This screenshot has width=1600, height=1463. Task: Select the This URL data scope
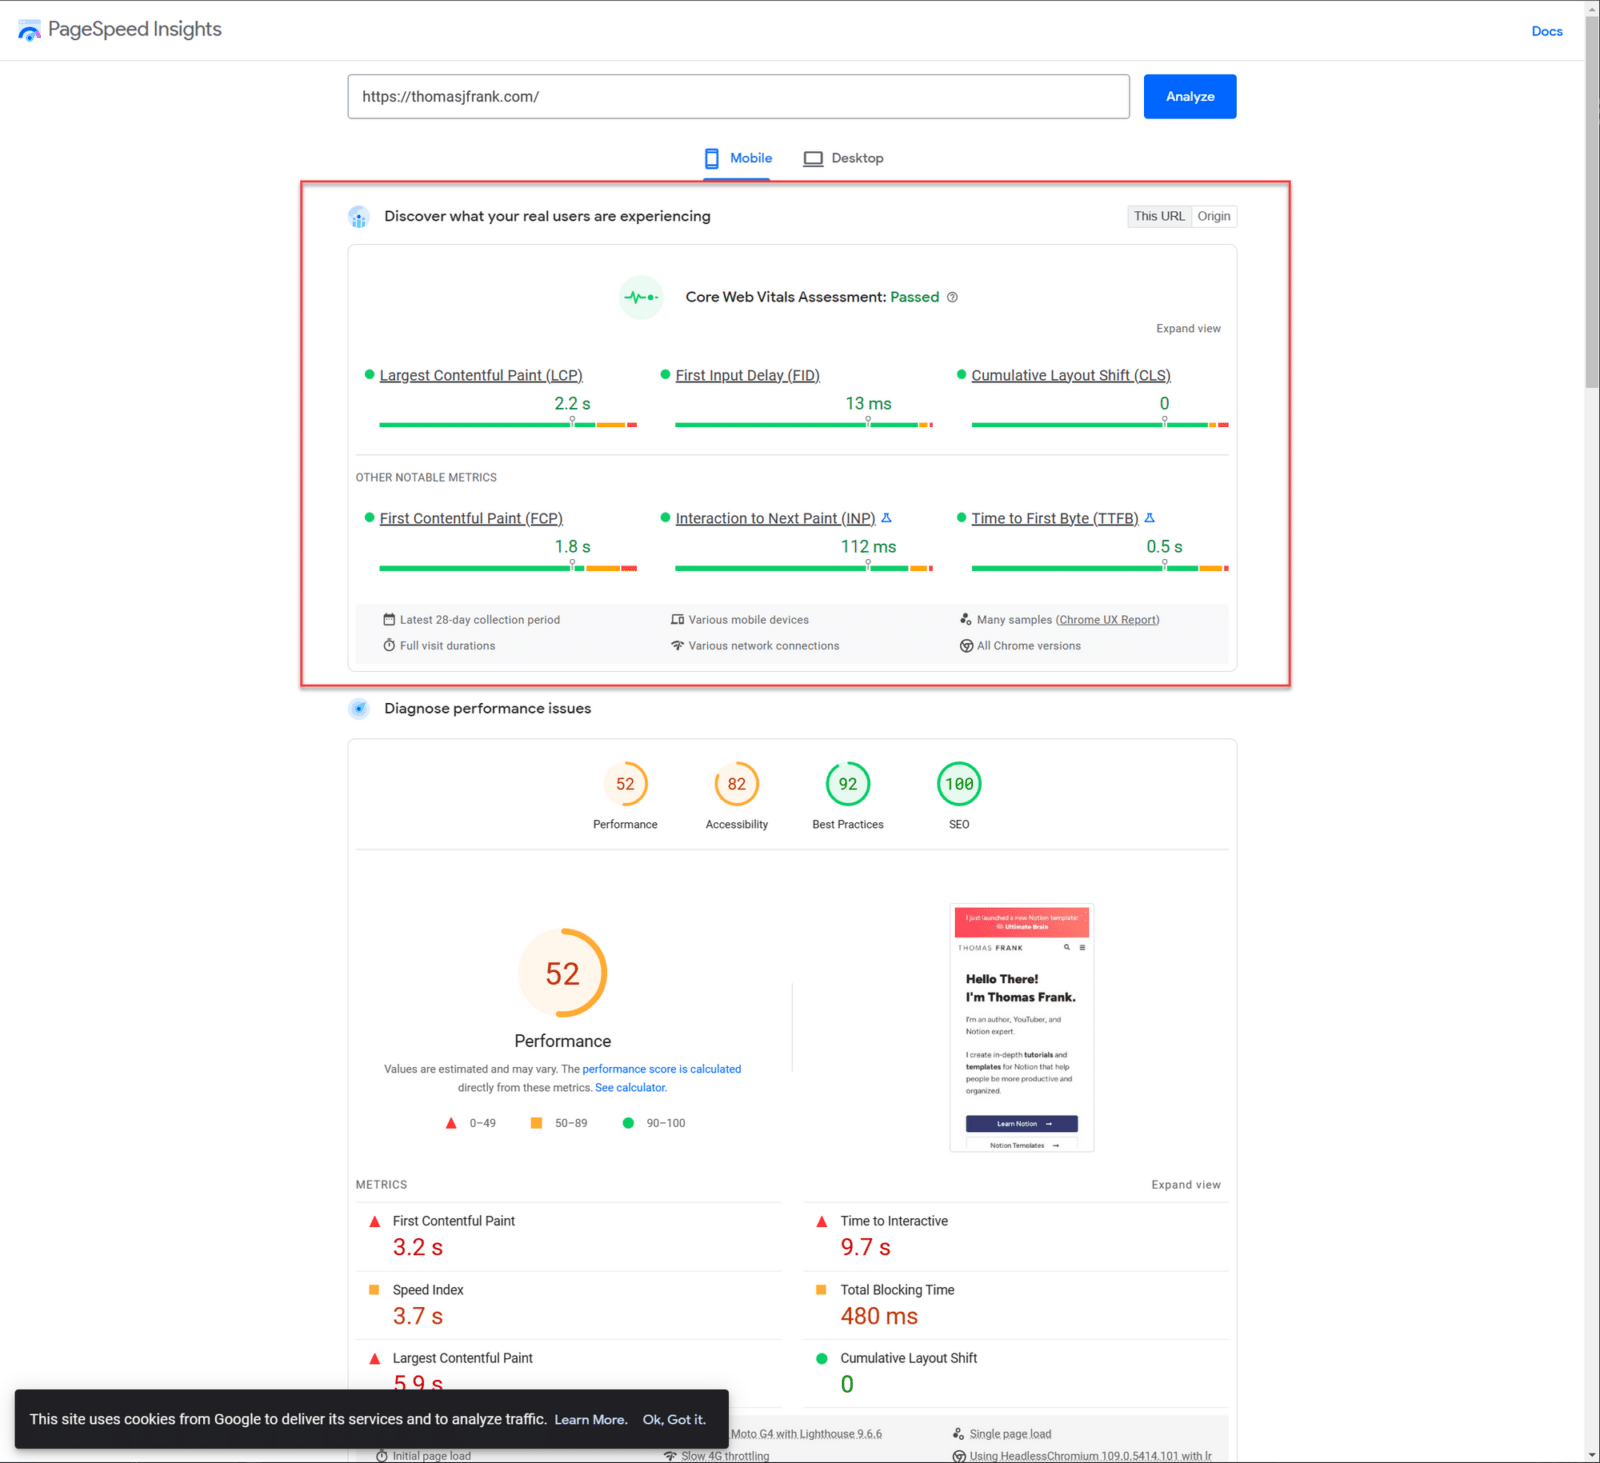pyautogui.click(x=1158, y=216)
